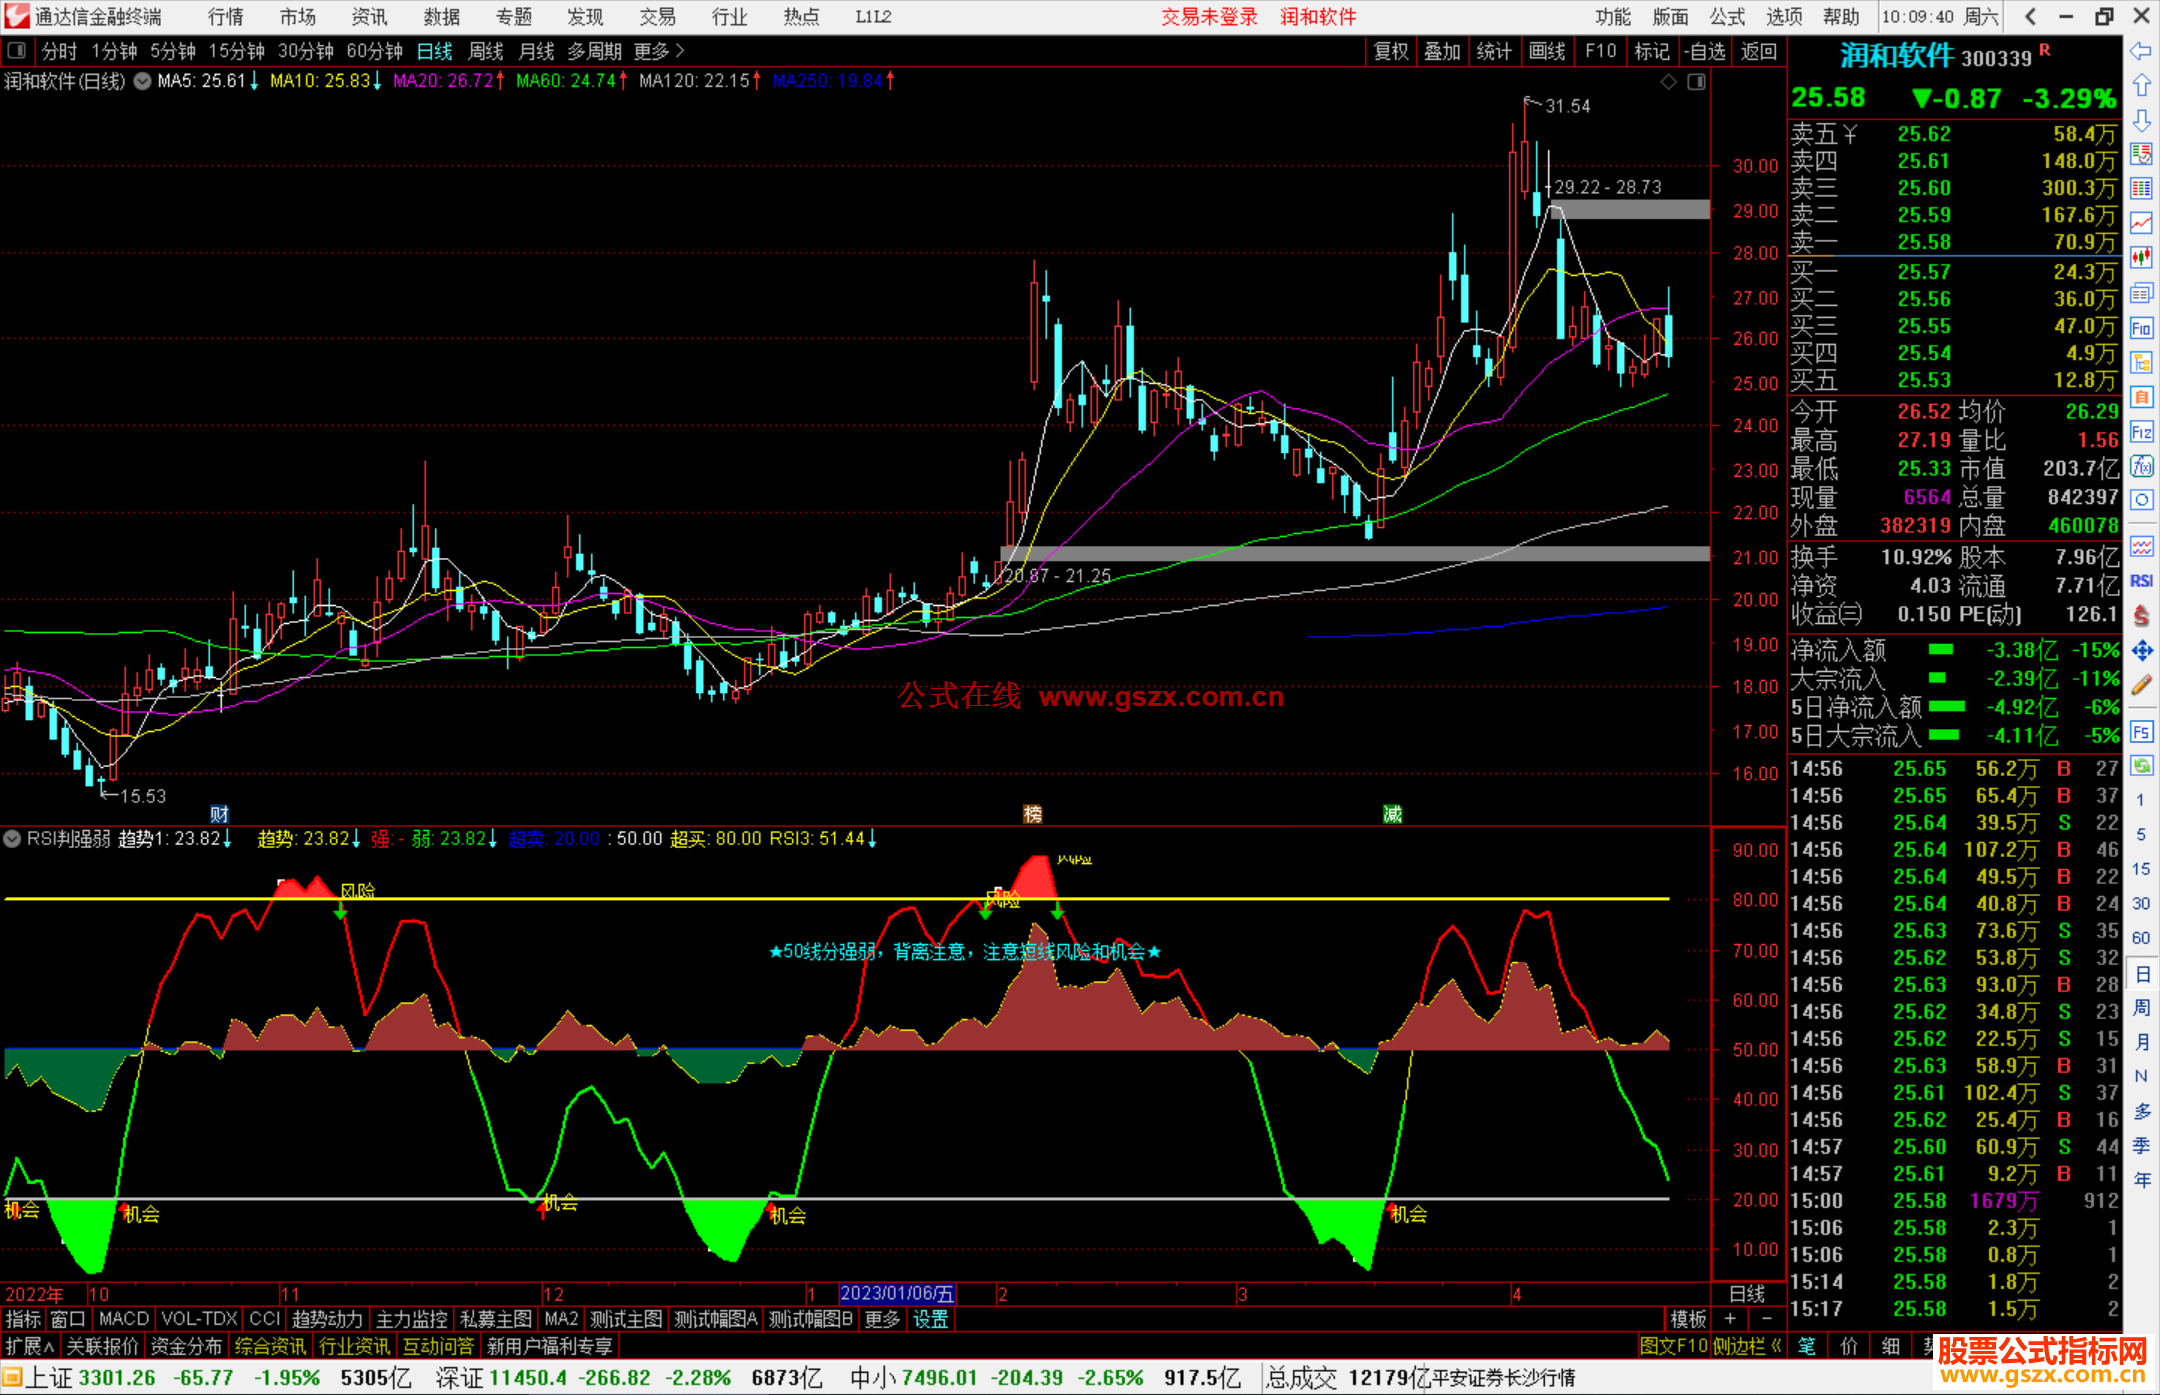Viewport: 2160px width, 1395px height.
Task: Click the 复权 button
Action: coord(1391,51)
